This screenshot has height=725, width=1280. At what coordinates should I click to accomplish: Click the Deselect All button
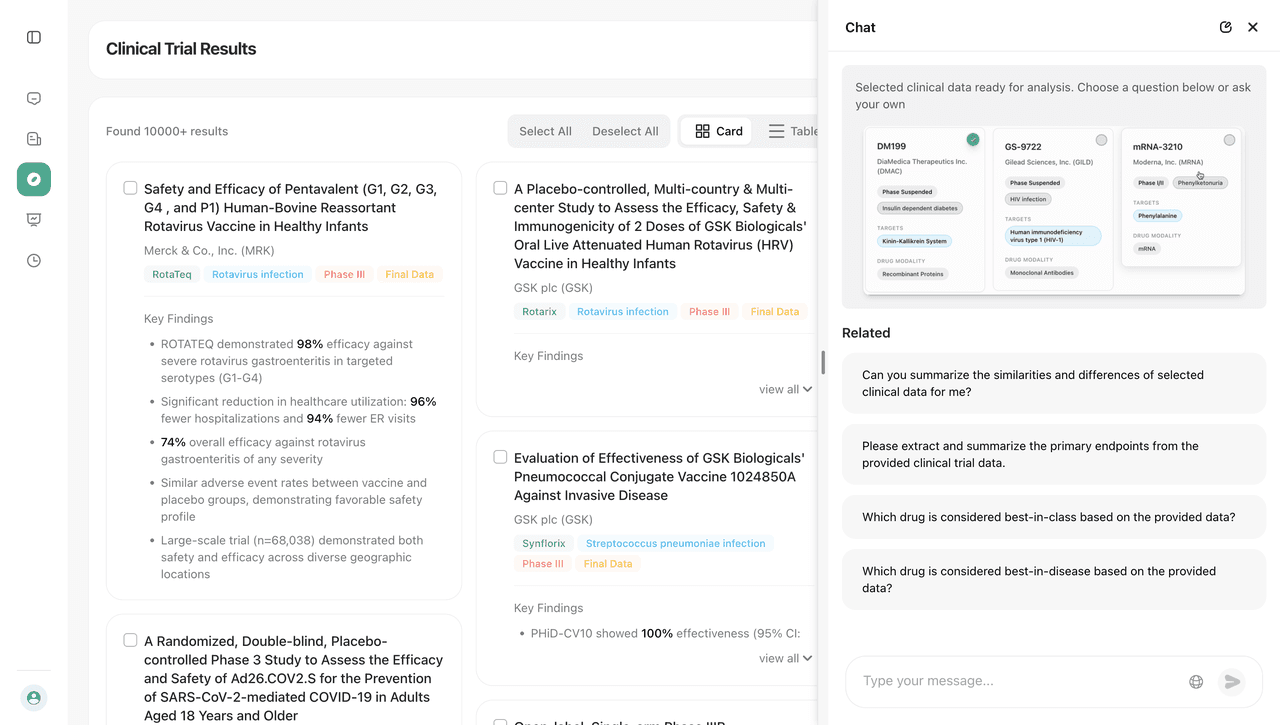pos(625,131)
